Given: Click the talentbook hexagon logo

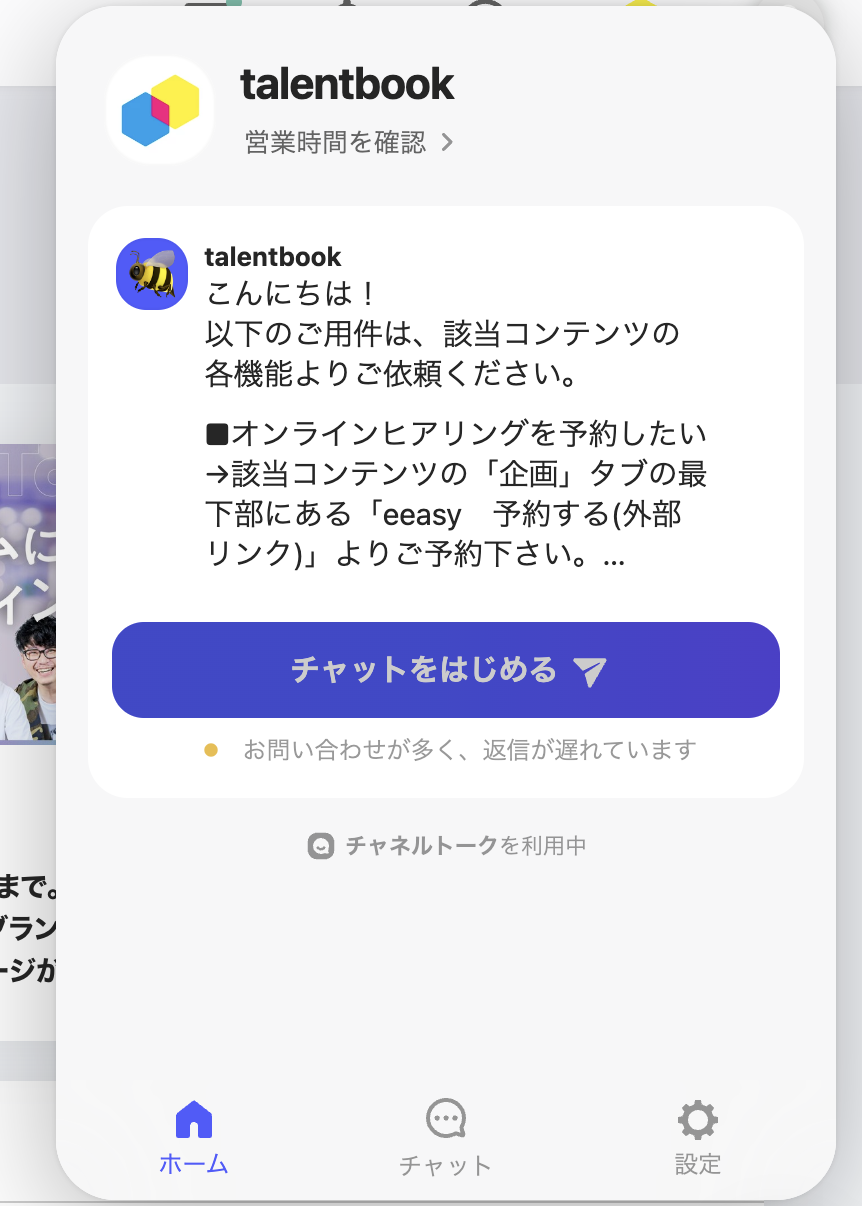Looking at the screenshot, I should [160, 110].
